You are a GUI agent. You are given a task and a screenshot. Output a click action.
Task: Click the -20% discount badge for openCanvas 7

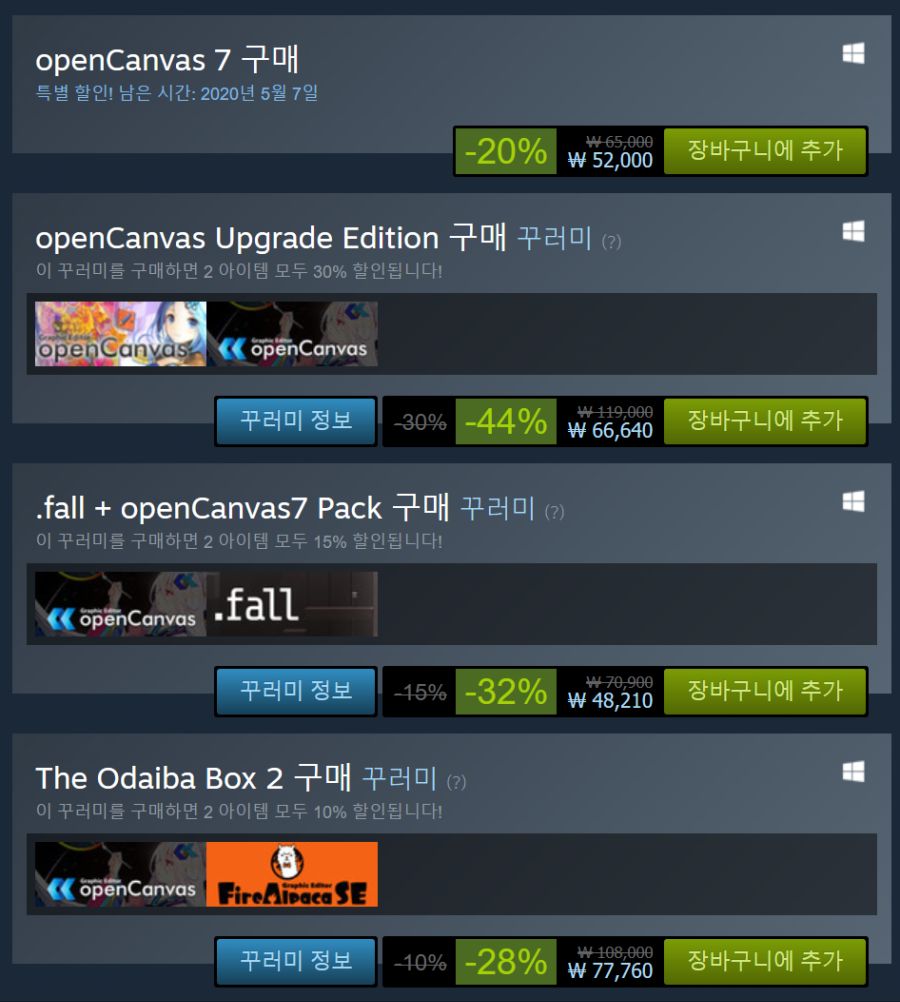pos(506,151)
